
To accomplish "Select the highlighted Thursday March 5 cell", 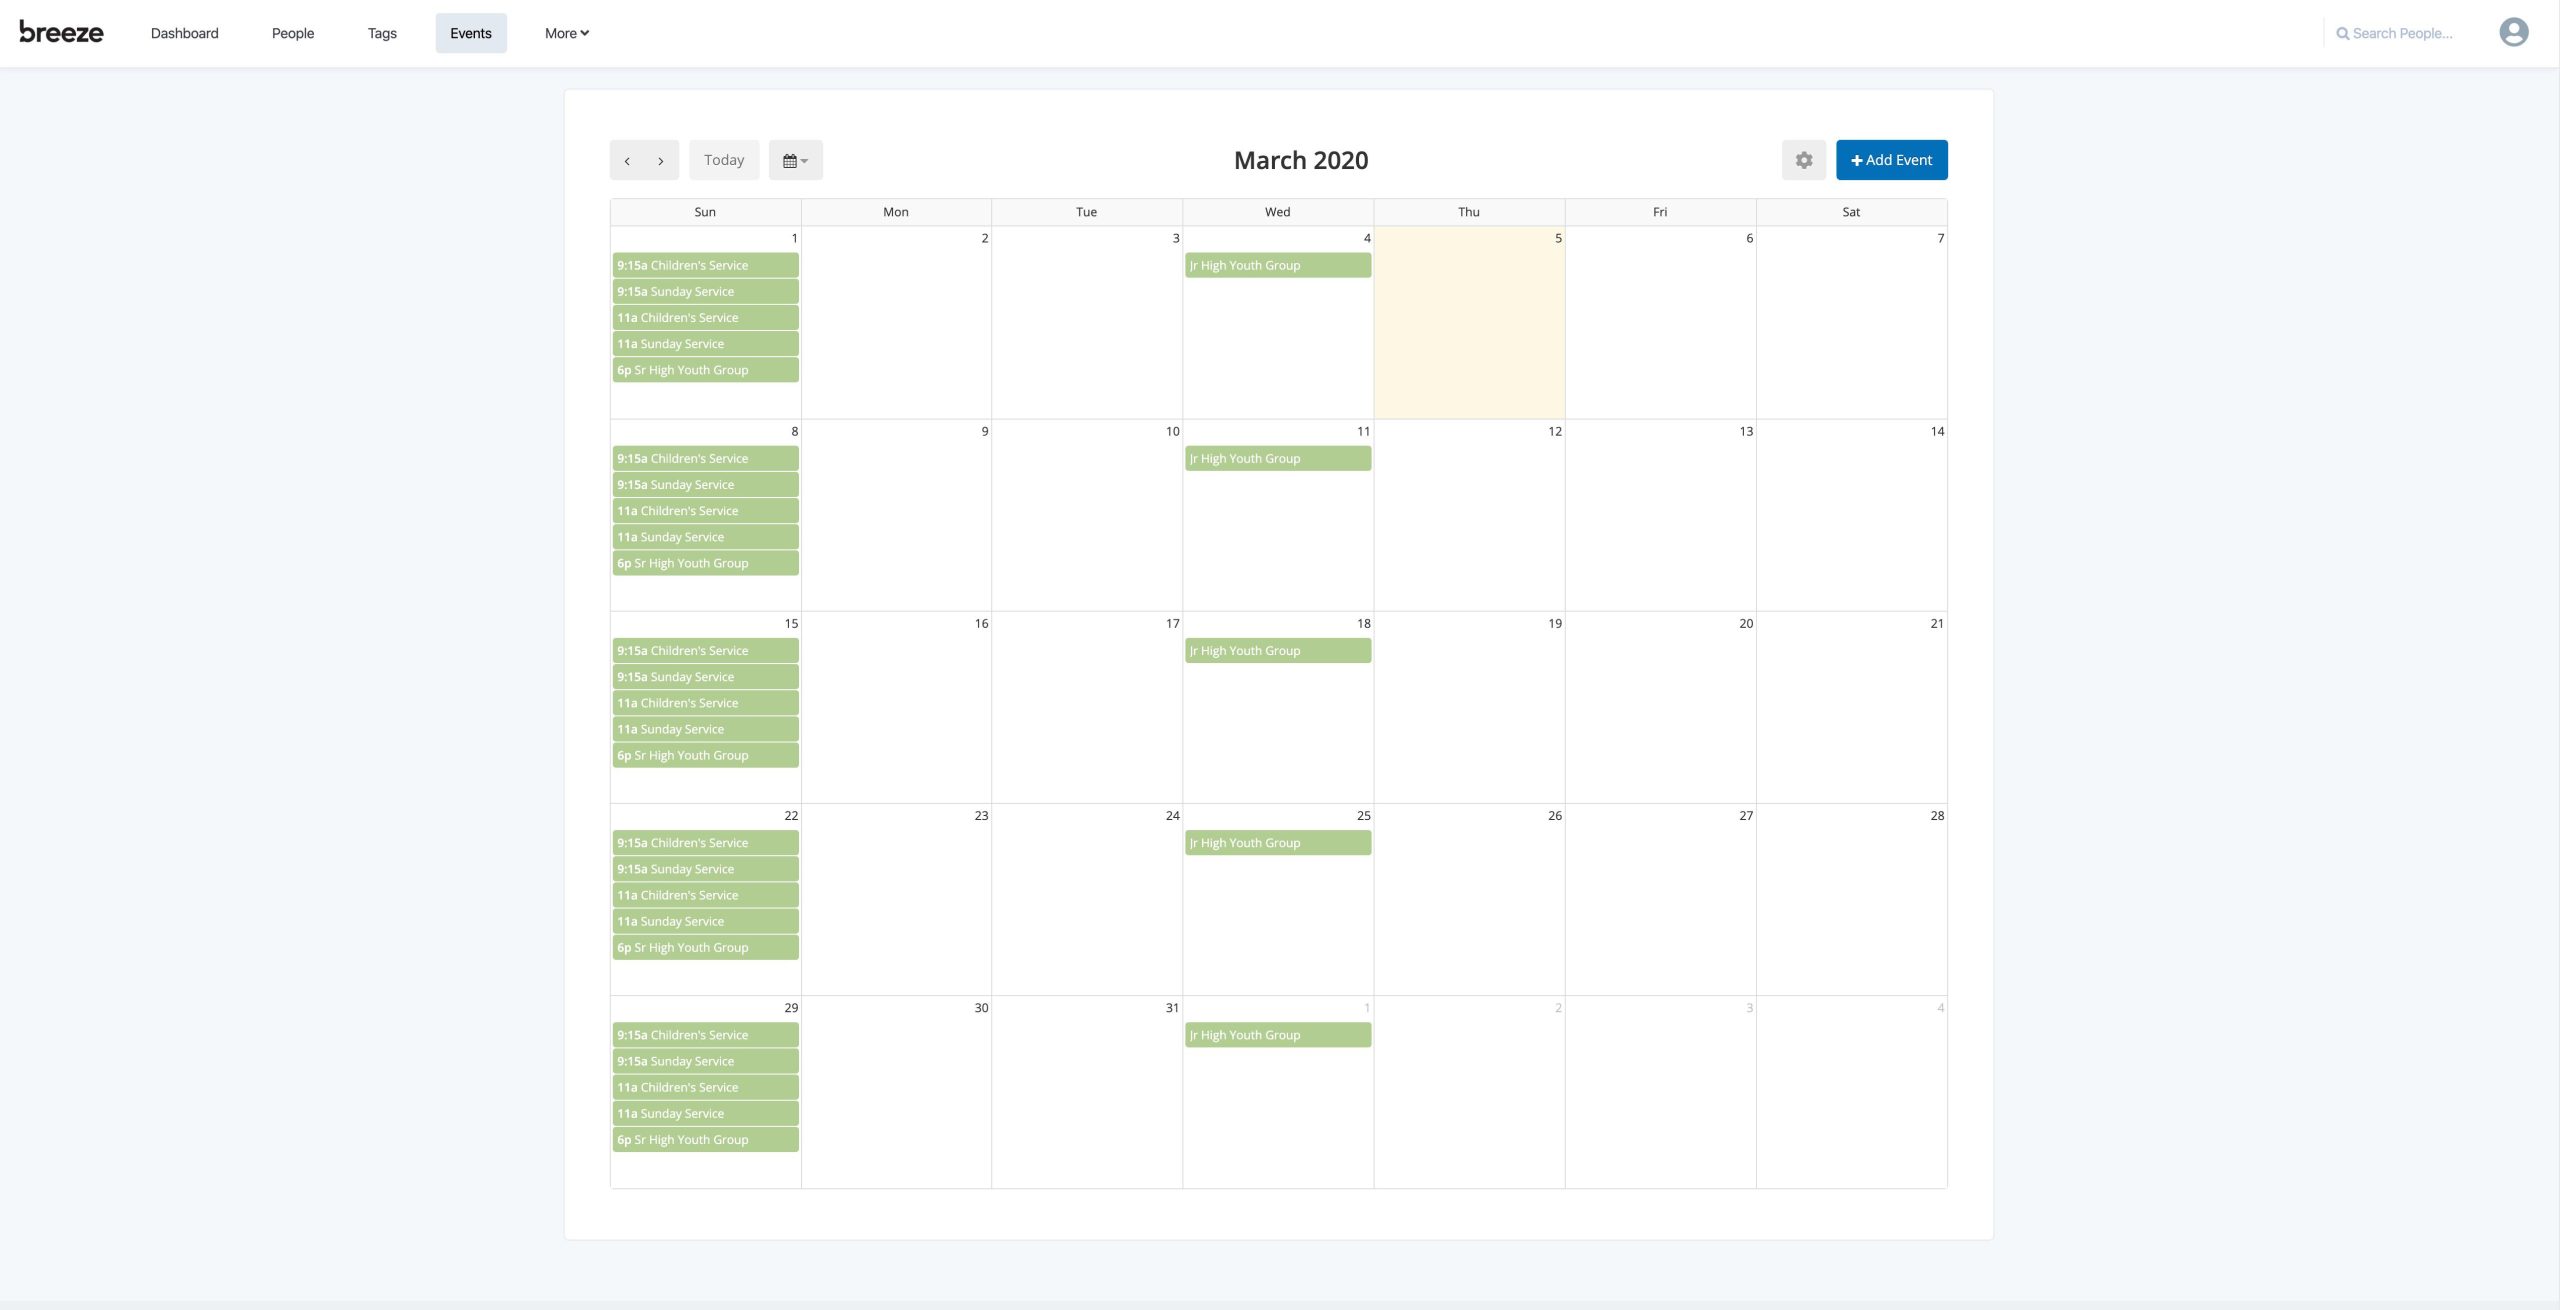I will (1468, 330).
